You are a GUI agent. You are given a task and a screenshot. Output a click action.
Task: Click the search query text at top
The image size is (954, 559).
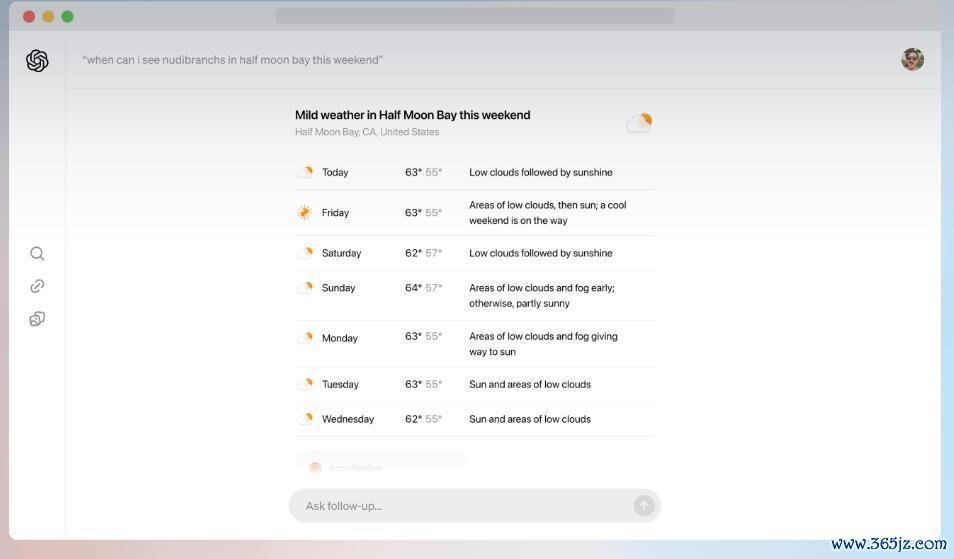(232, 60)
